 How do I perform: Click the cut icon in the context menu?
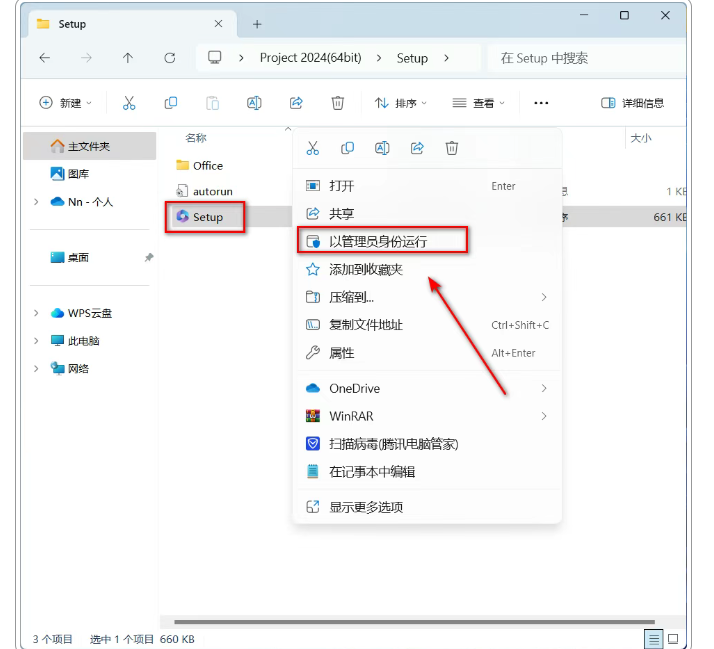312,148
